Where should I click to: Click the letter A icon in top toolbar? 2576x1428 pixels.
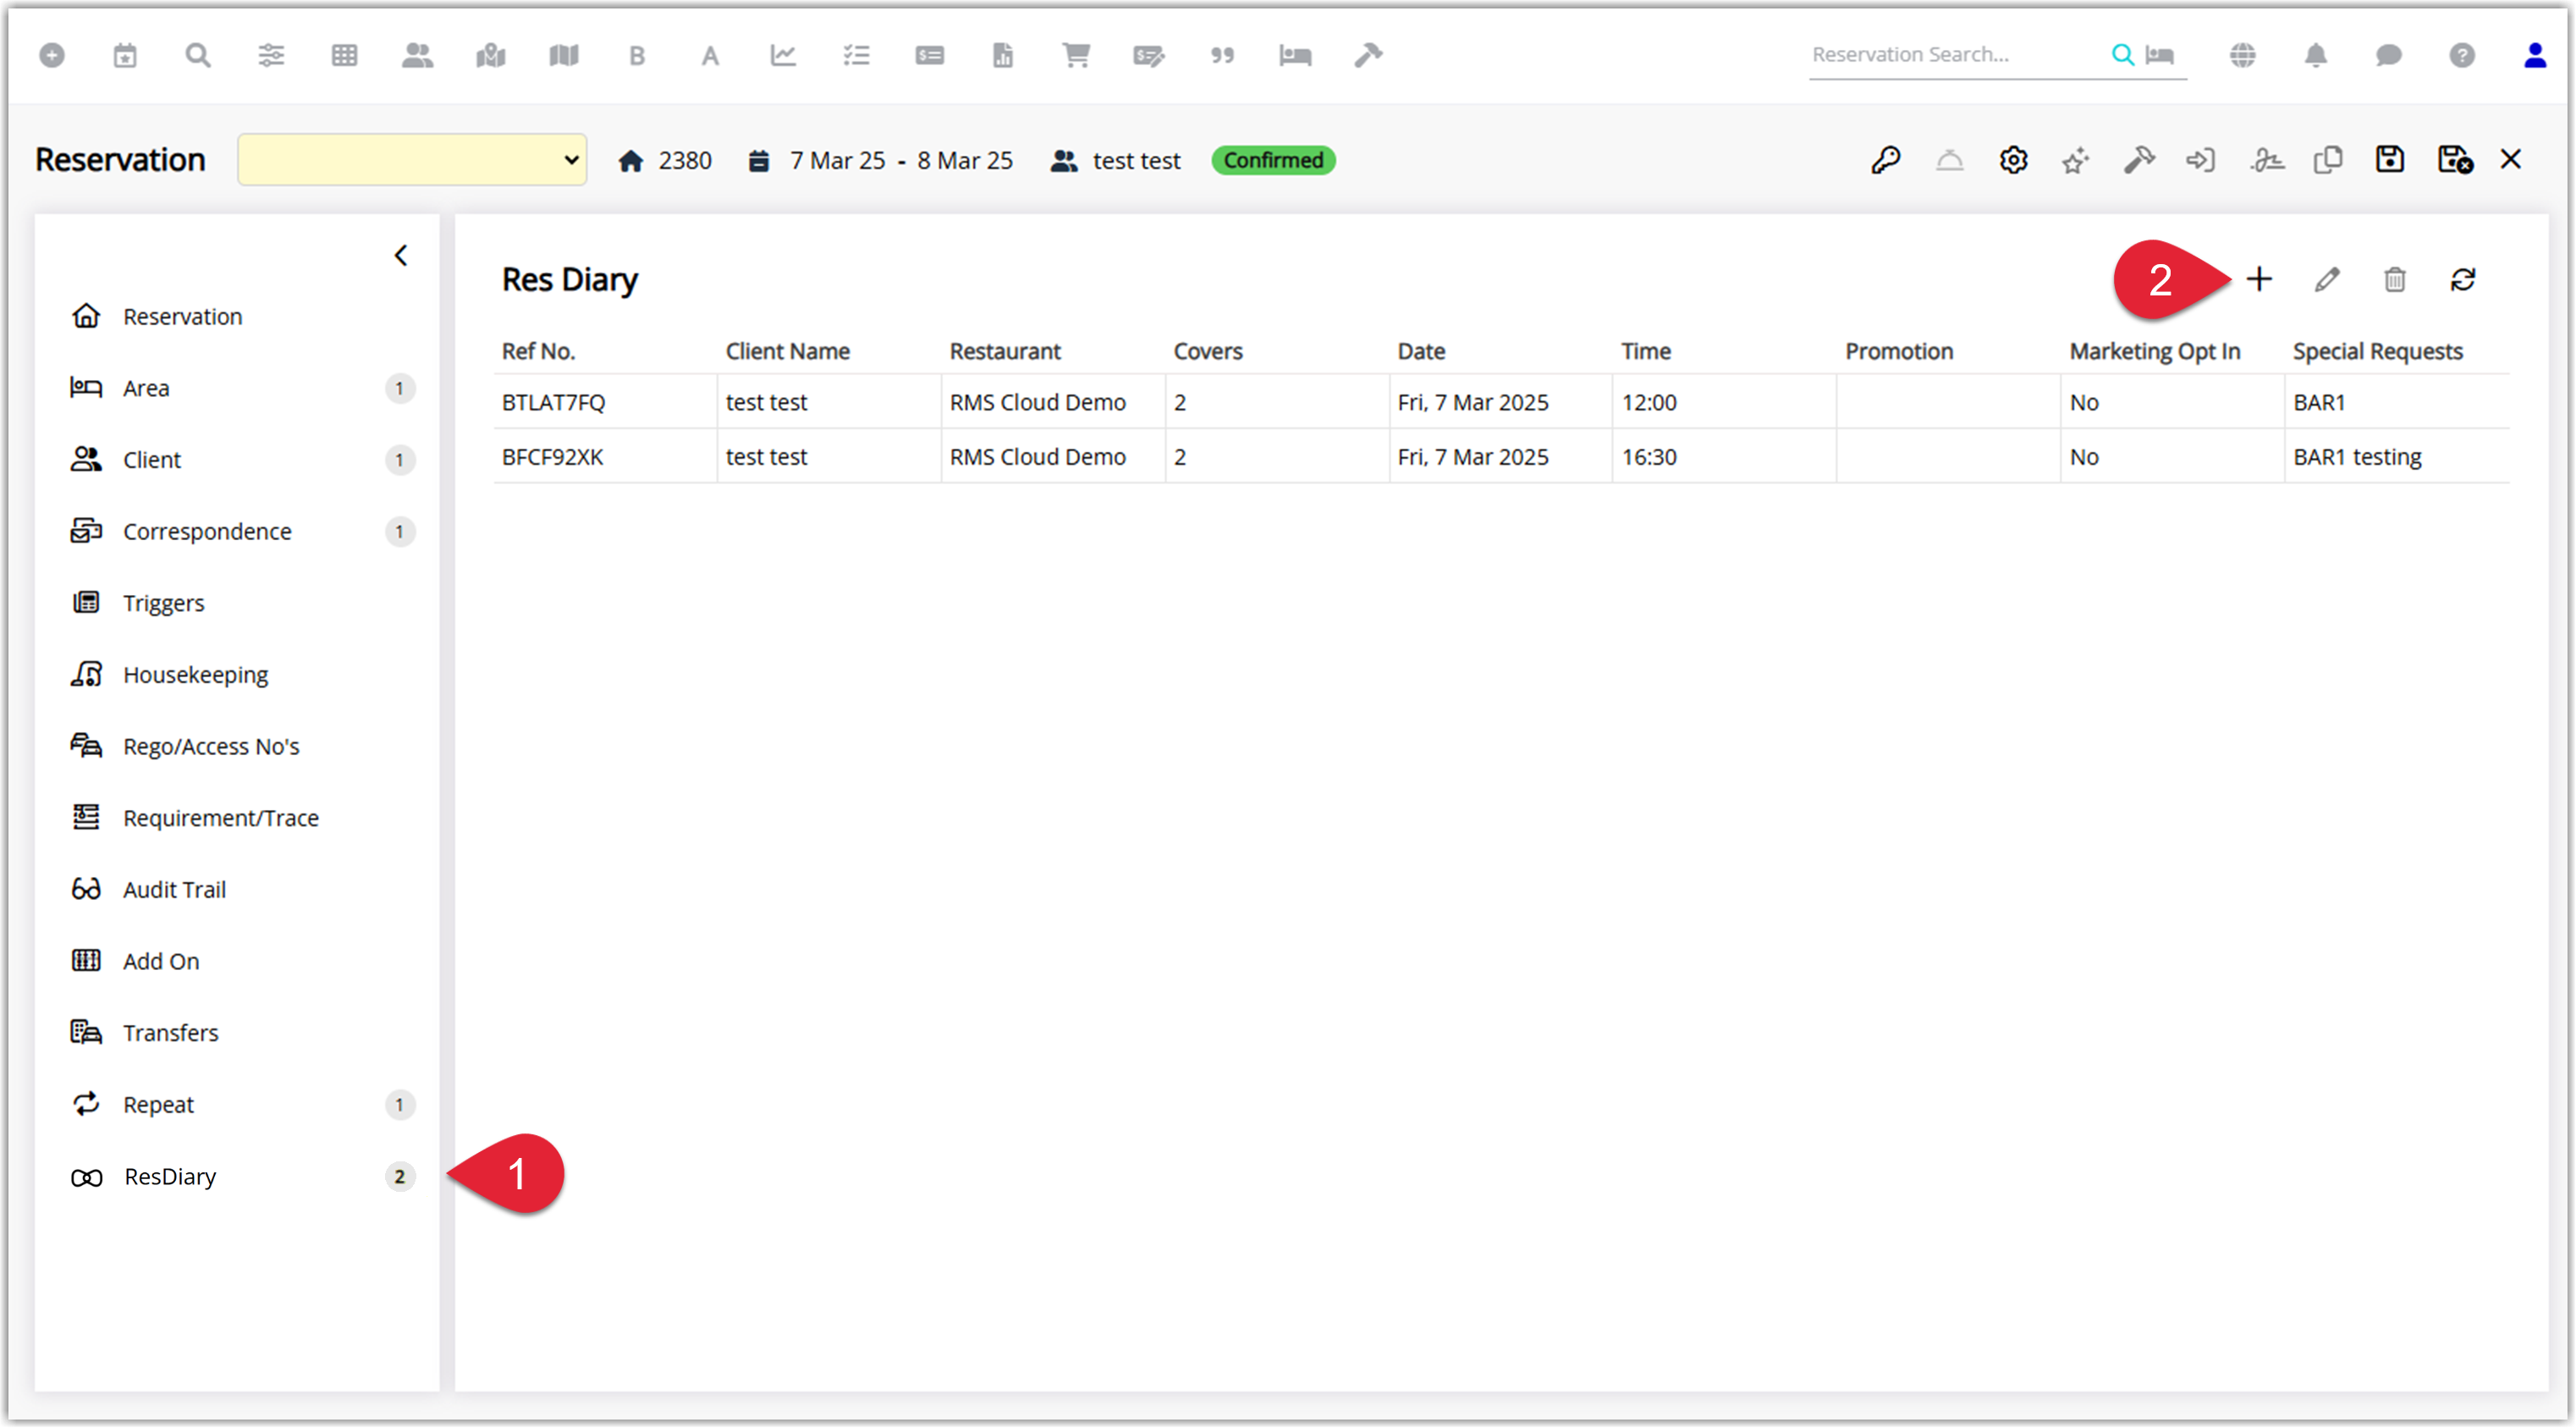pyautogui.click(x=710, y=55)
